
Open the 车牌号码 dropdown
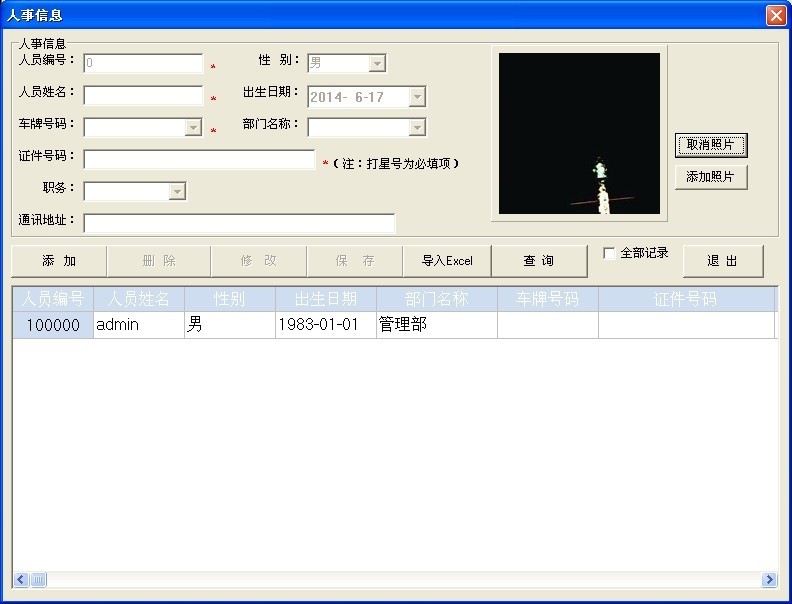coord(194,128)
